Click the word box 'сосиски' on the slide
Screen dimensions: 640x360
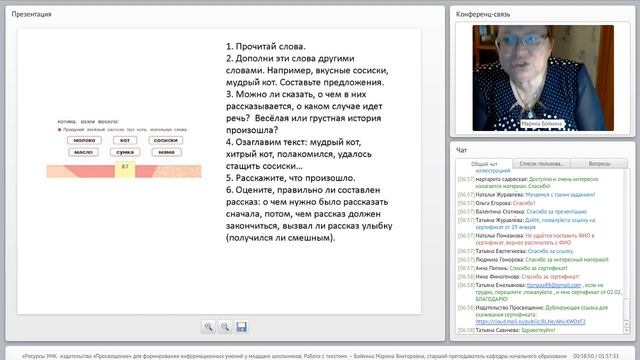click(165, 140)
